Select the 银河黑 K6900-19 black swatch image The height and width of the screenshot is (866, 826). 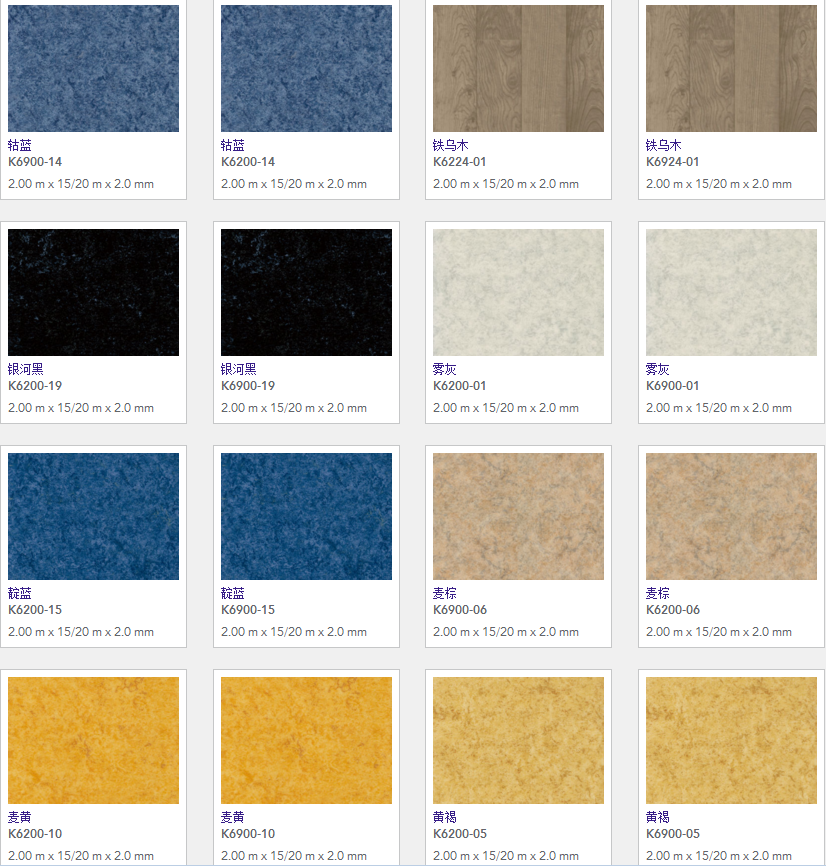pyautogui.click(x=306, y=292)
